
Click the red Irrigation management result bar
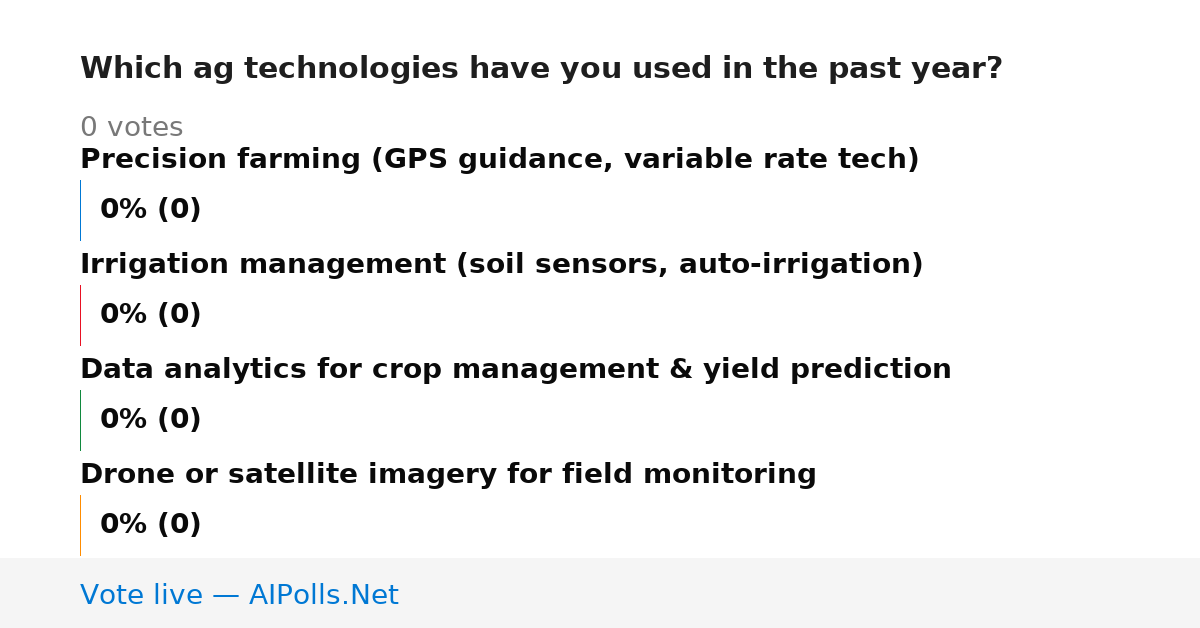pyautogui.click(x=80, y=315)
